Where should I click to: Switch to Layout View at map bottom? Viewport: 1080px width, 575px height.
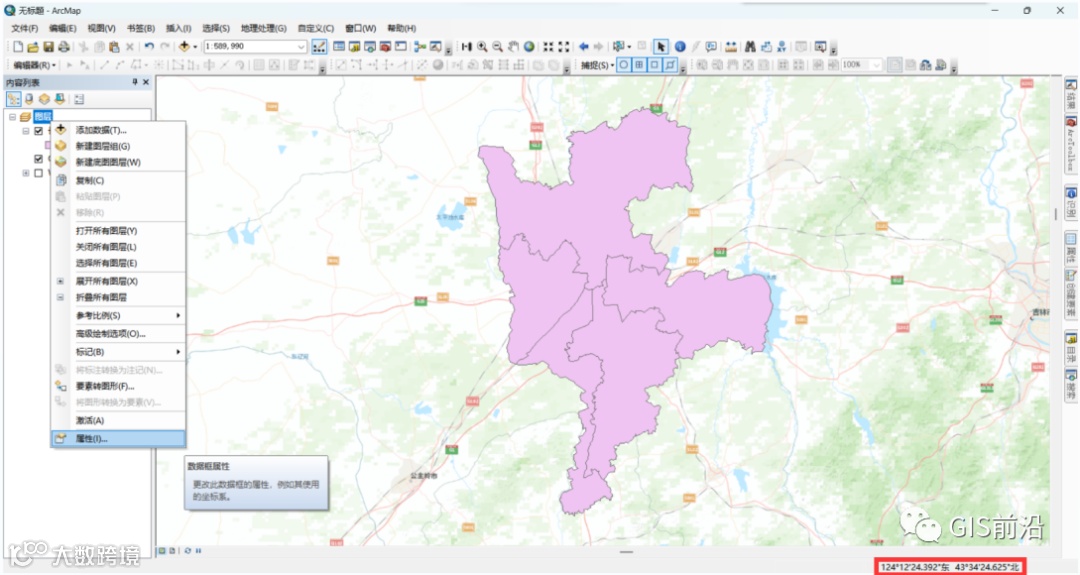pyautogui.click(x=172, y=551)
